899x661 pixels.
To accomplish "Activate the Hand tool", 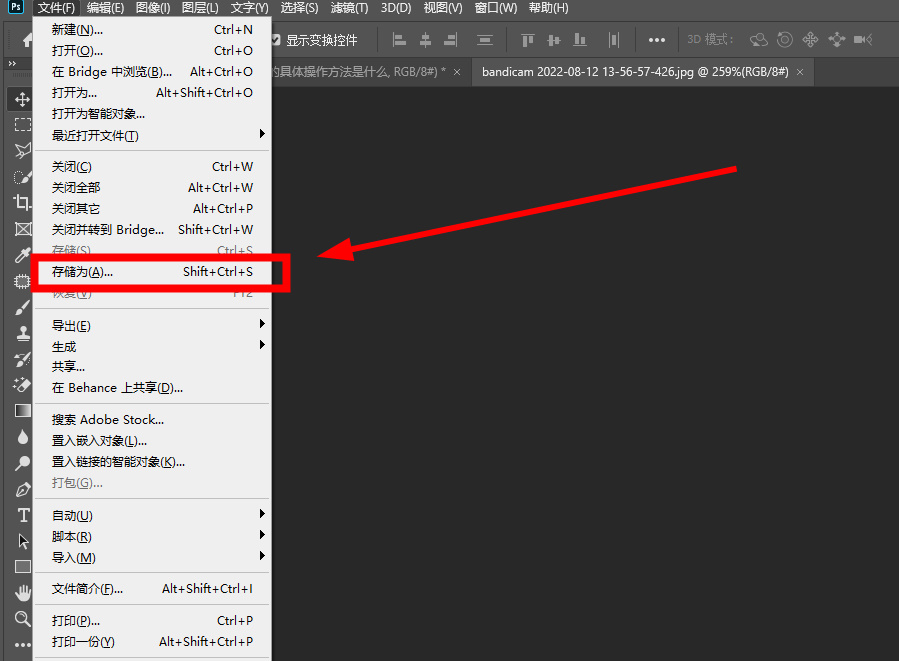I will [x=22, y=593].
